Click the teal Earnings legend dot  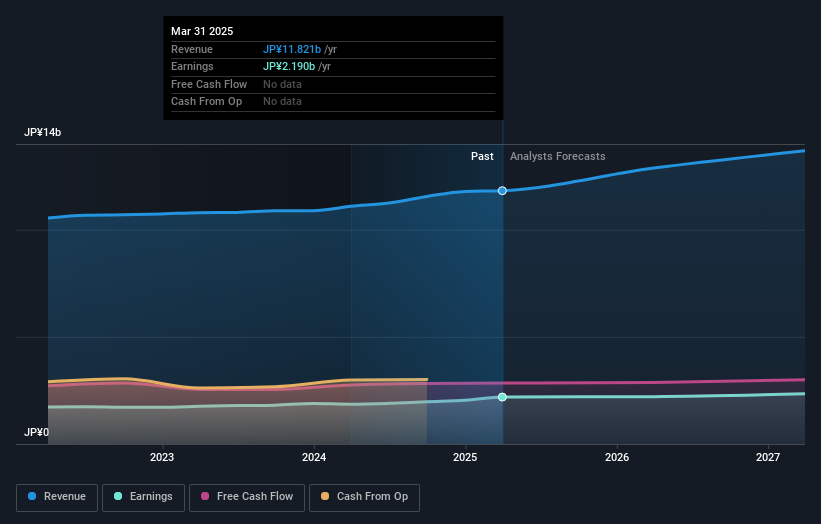pos(118,496)
